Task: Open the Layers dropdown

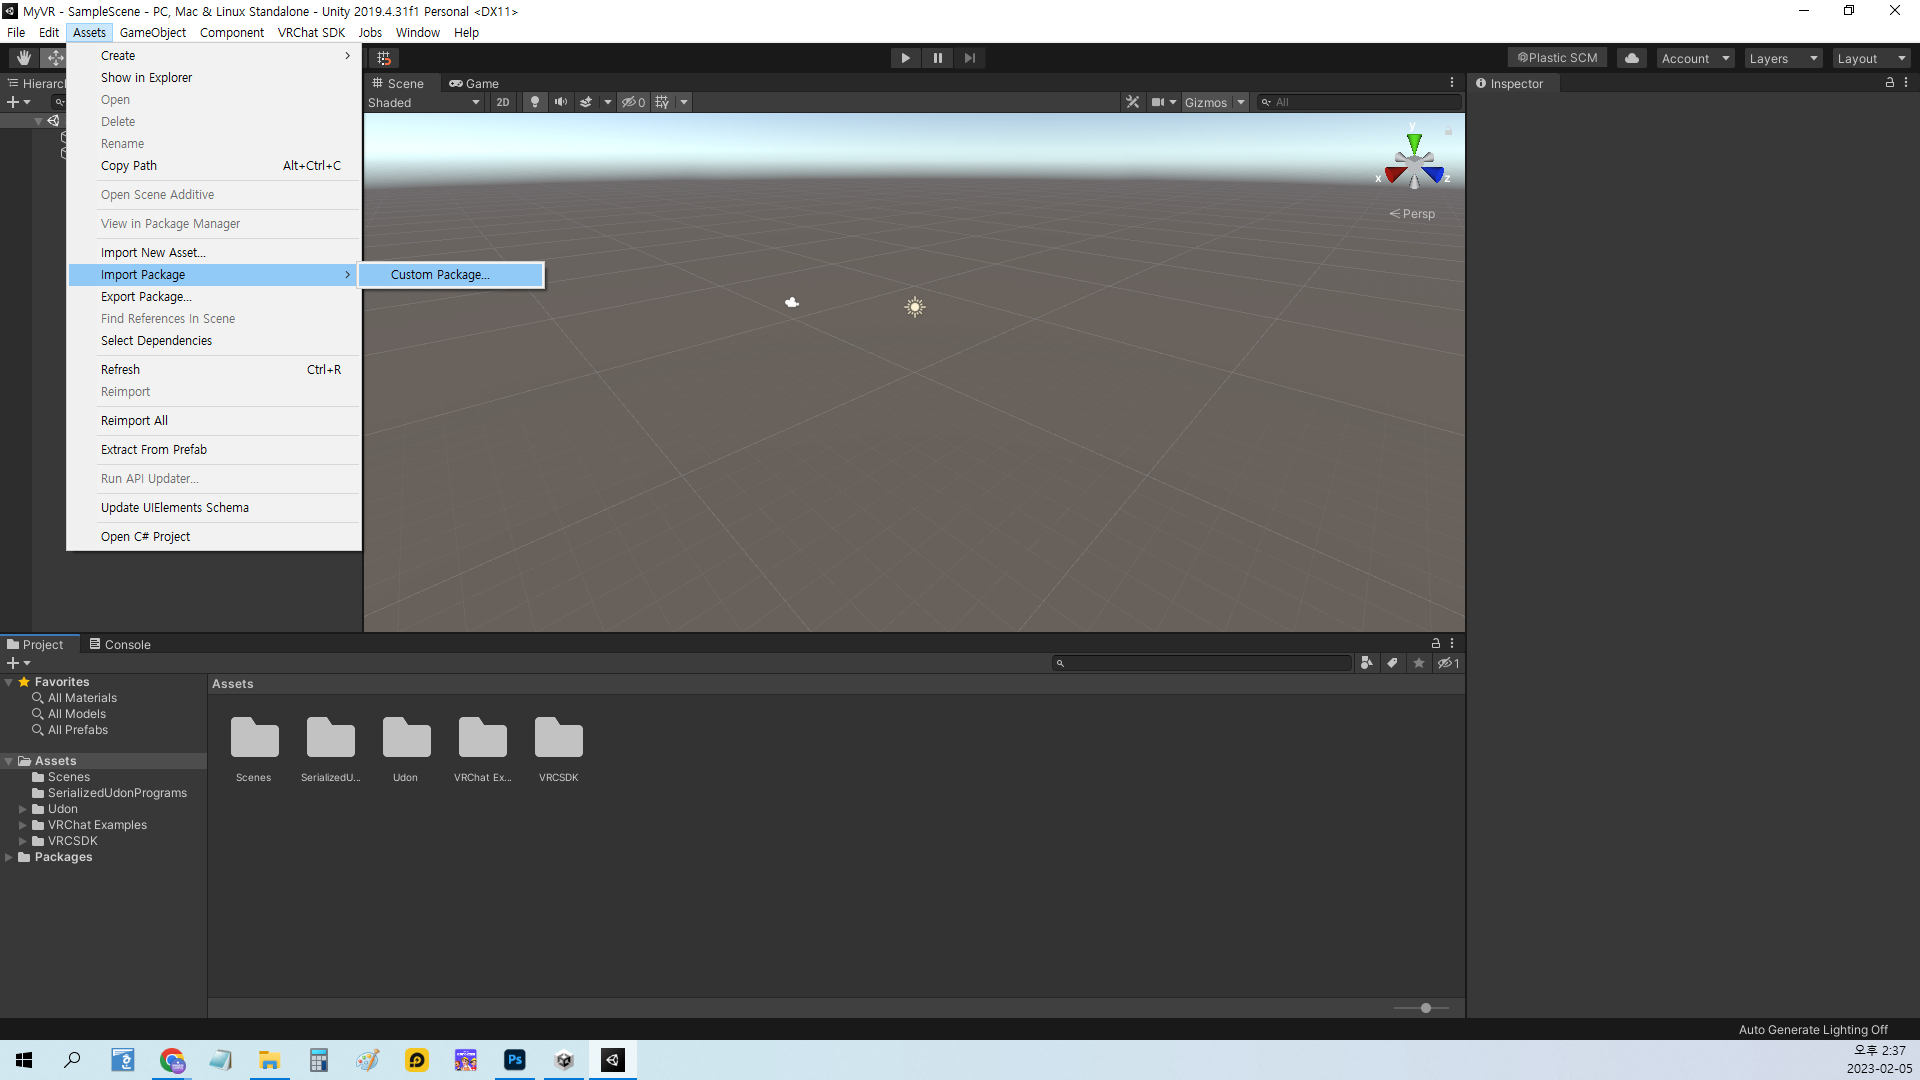Action: coord(1782,58)
